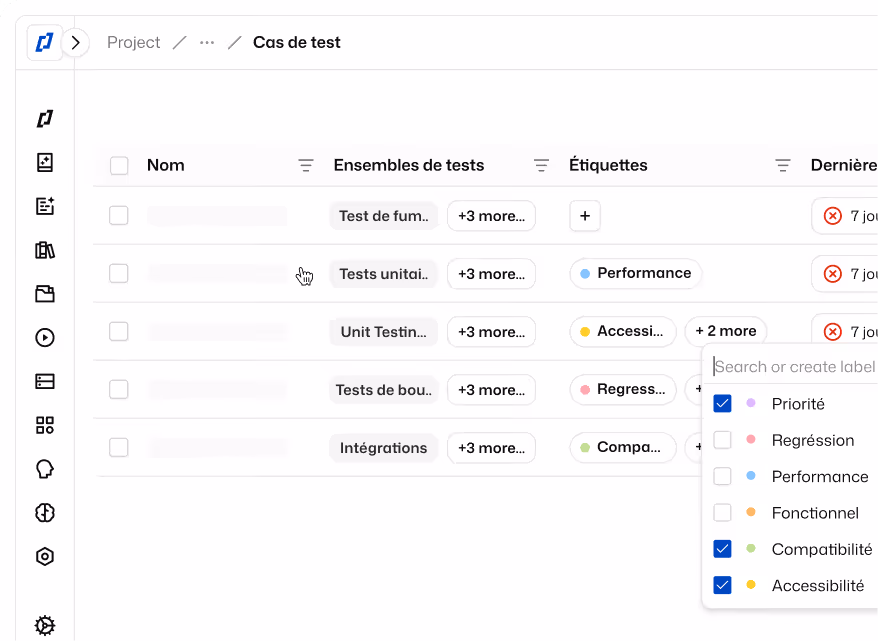Image resolution: width=878 pixels, height=641 pixels.
Task: Go to Project in breadcrumb
Action: click(x=133, y=43)
